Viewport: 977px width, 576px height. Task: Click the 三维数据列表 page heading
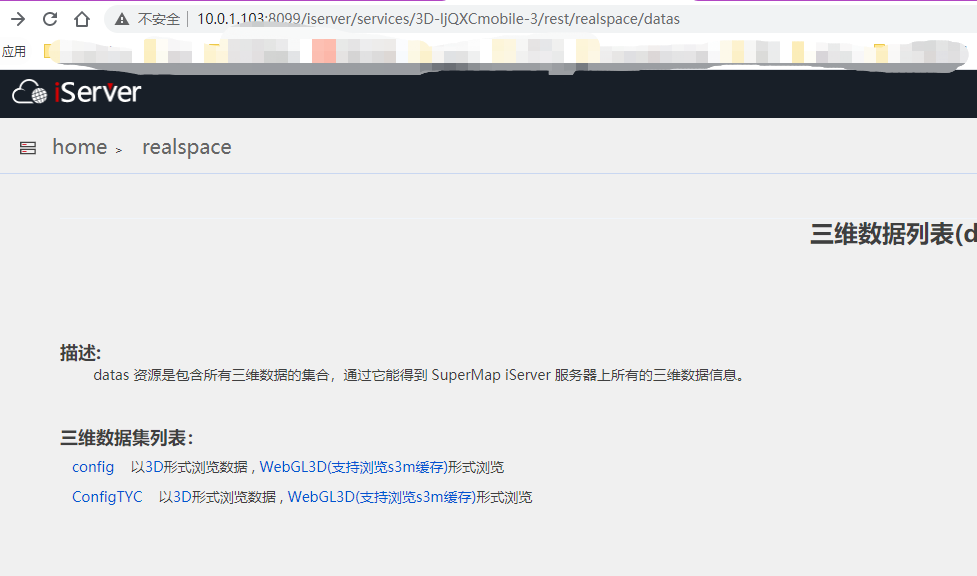(x=894, y=234)
